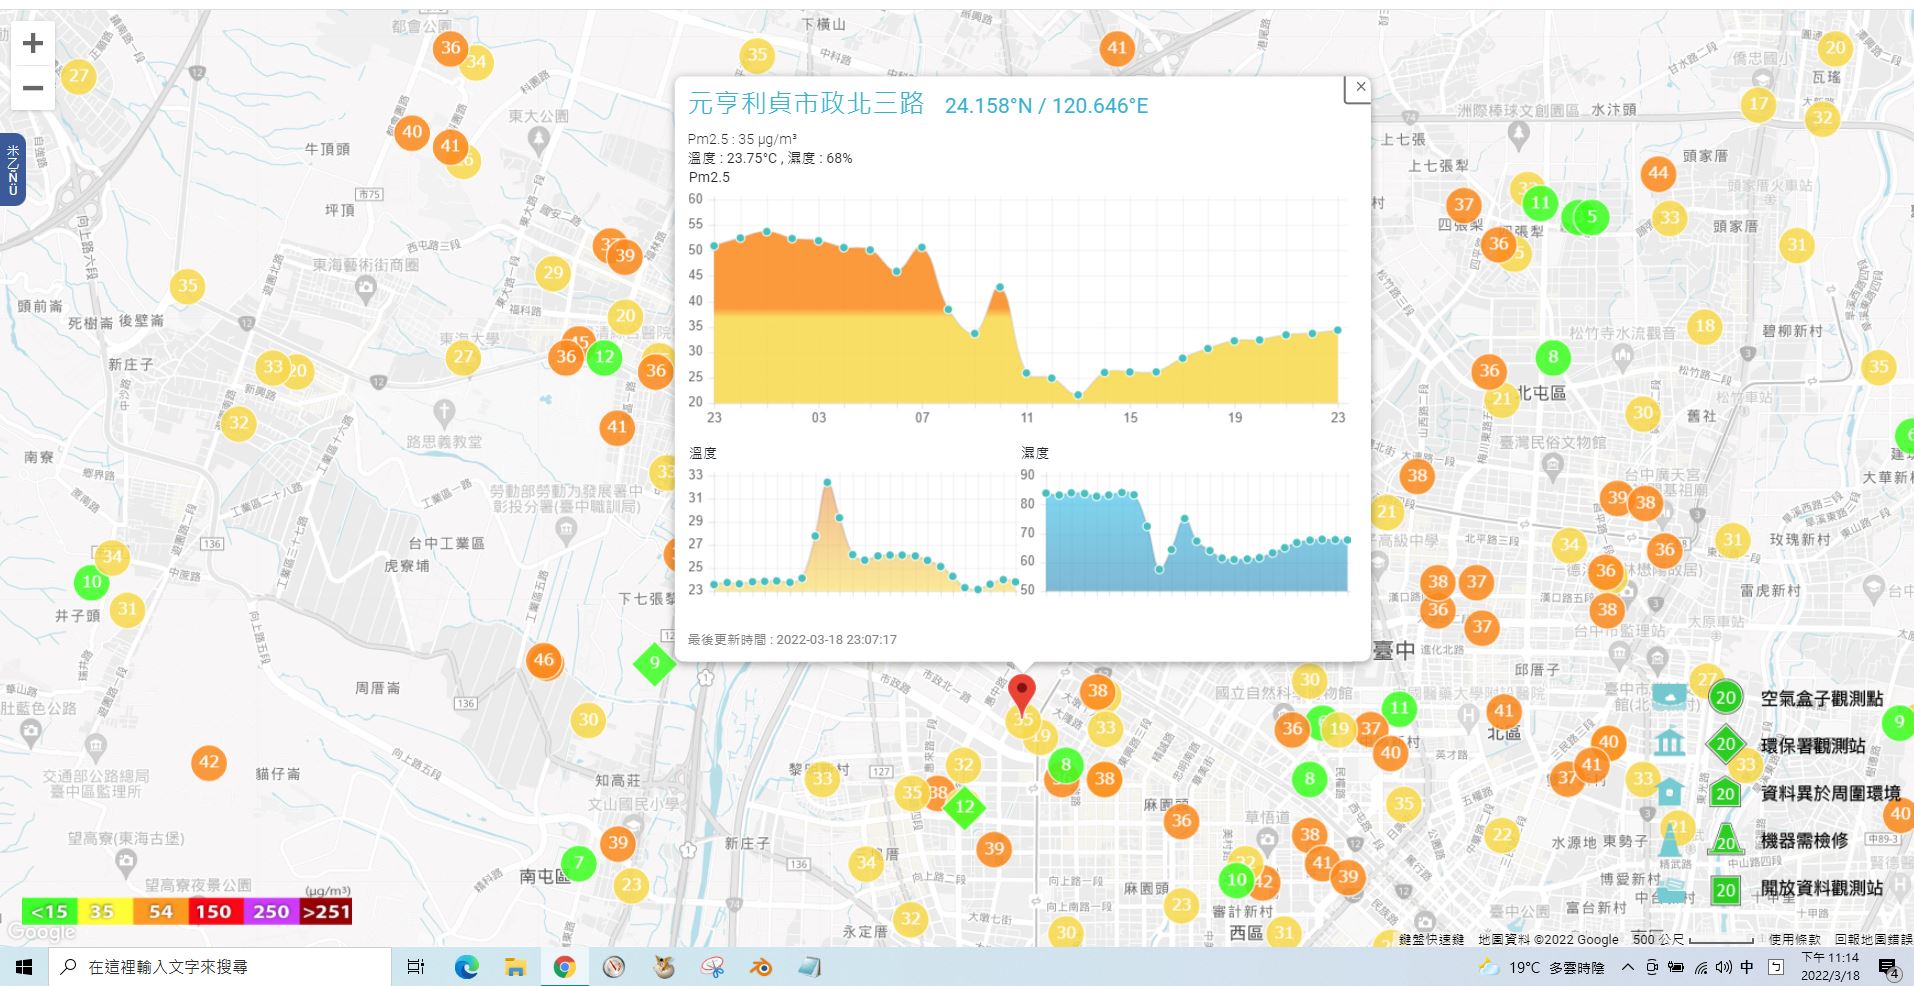Image resolution: width=1914 pixels, height=986 pixels.
Task: Select the red location pin marker
Action: (1021, 694)
